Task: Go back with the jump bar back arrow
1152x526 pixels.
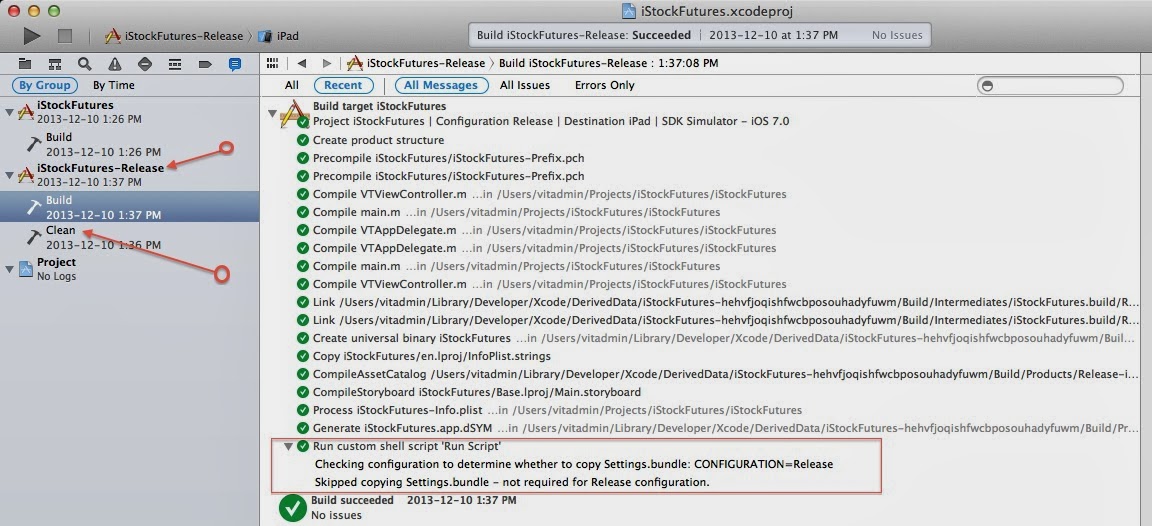Action: (x=301, y=63)
